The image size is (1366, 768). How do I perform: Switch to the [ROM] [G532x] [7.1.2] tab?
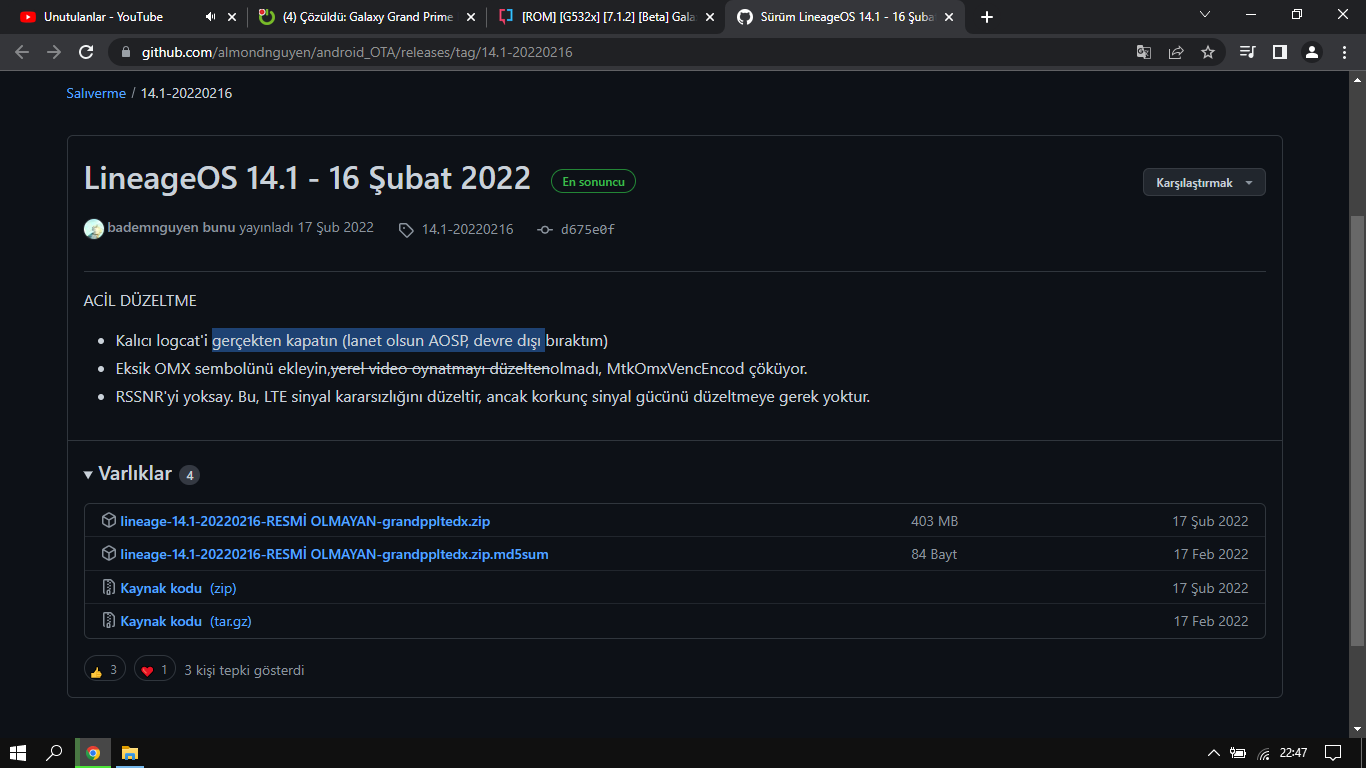(x=605, y=17)
